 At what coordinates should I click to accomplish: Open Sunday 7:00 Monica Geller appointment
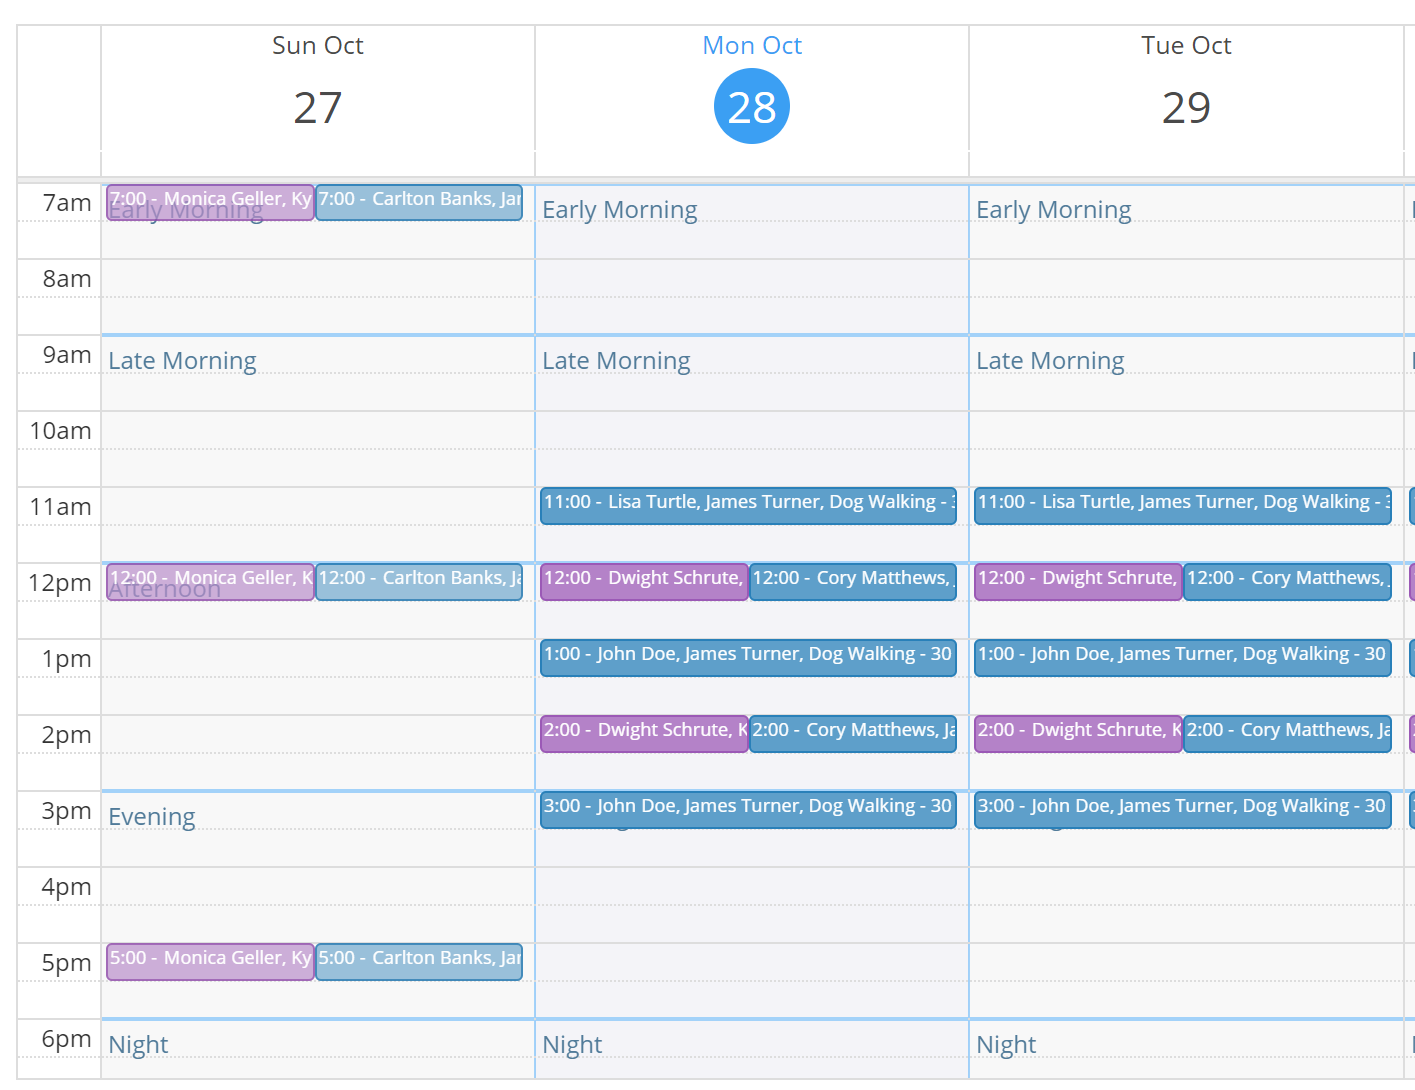click(x=210, y=202)
